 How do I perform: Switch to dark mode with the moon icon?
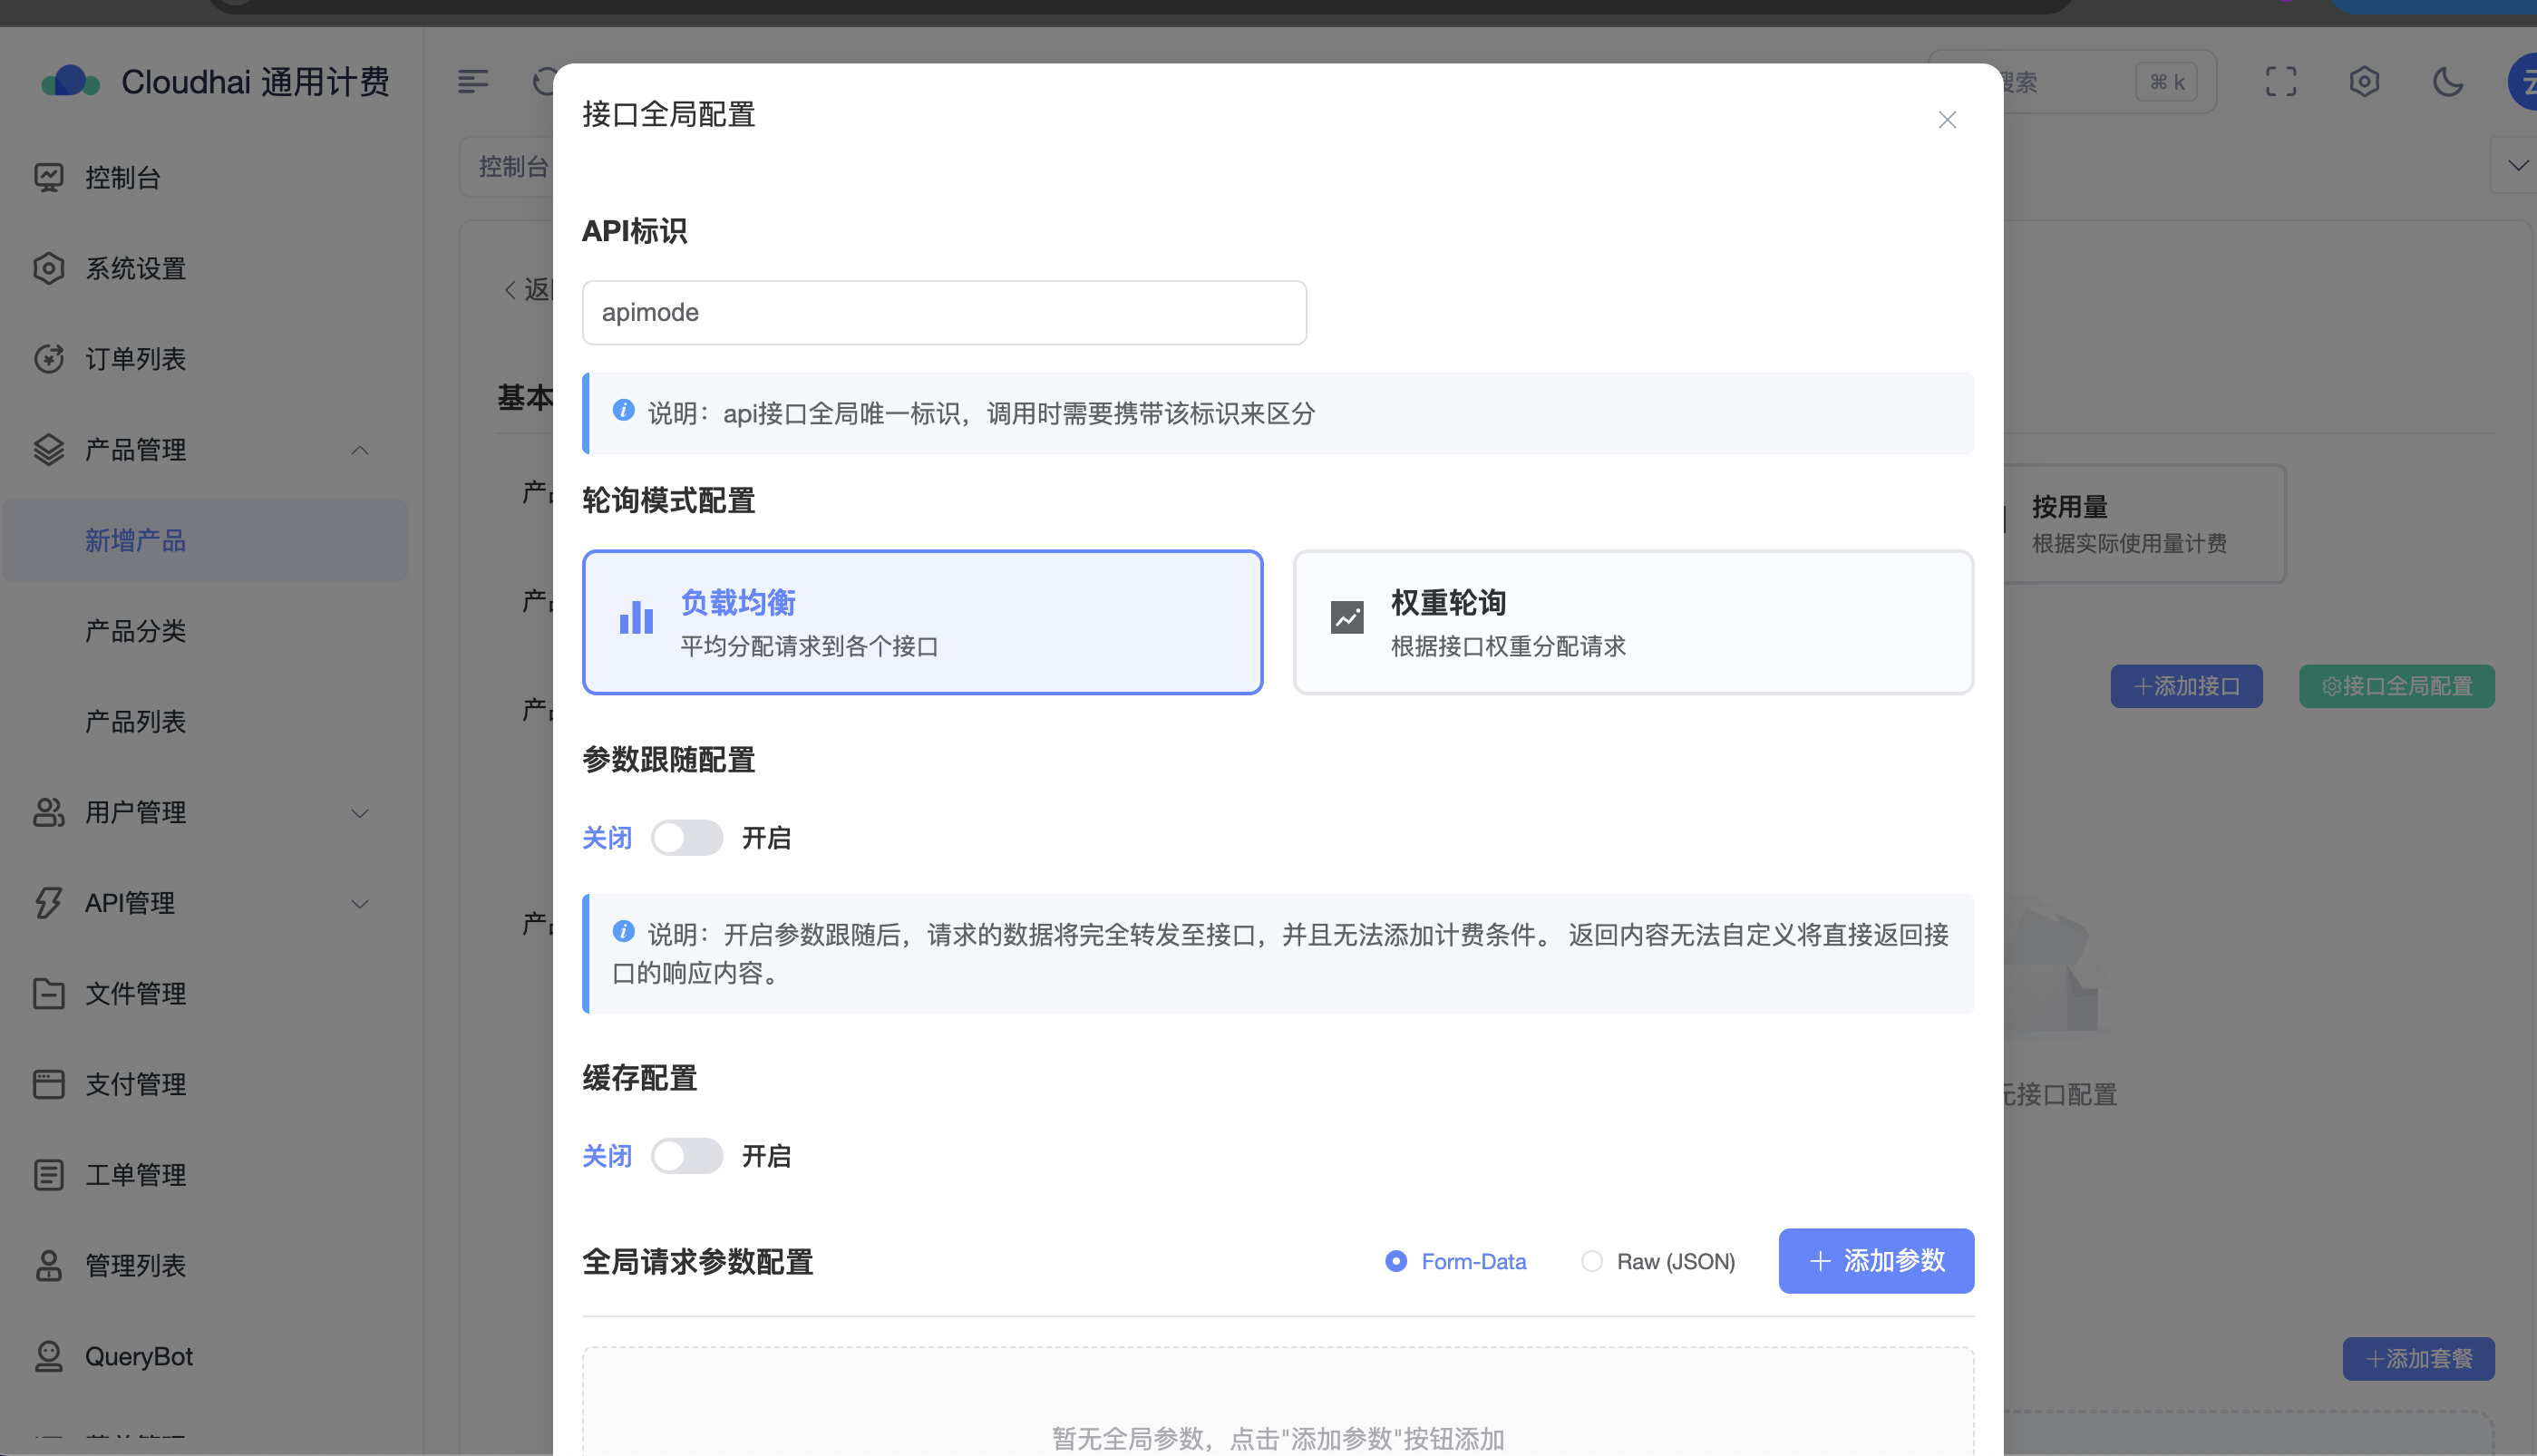tap(2447, 81)
